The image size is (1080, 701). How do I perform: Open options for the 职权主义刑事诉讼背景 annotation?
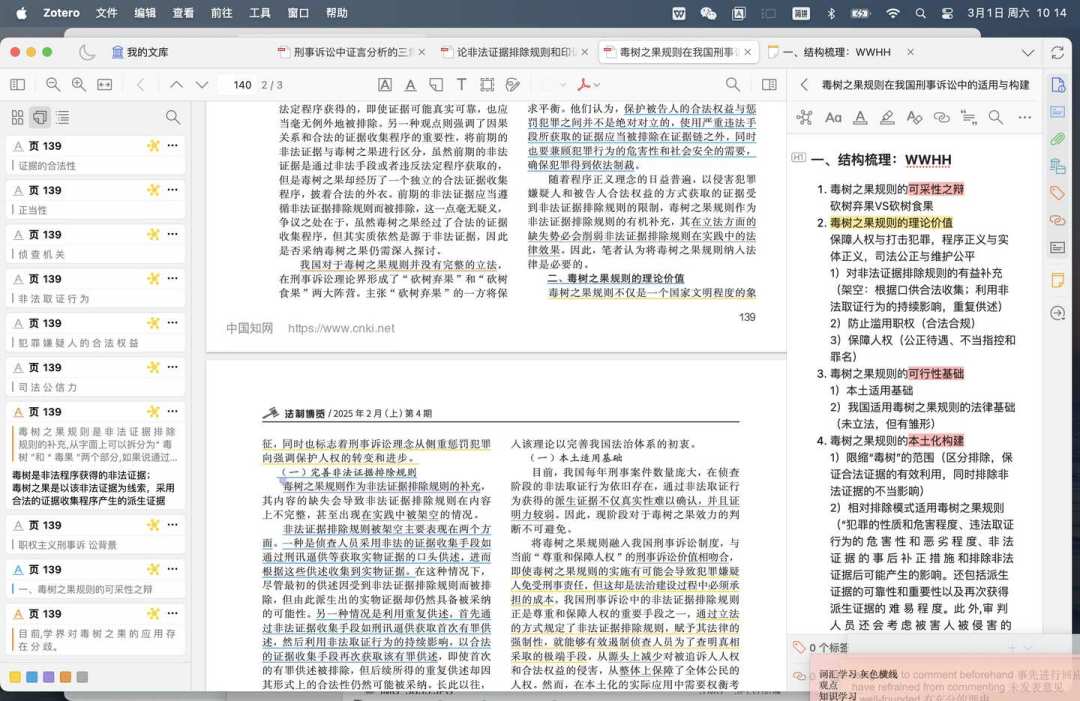(173, 525)
